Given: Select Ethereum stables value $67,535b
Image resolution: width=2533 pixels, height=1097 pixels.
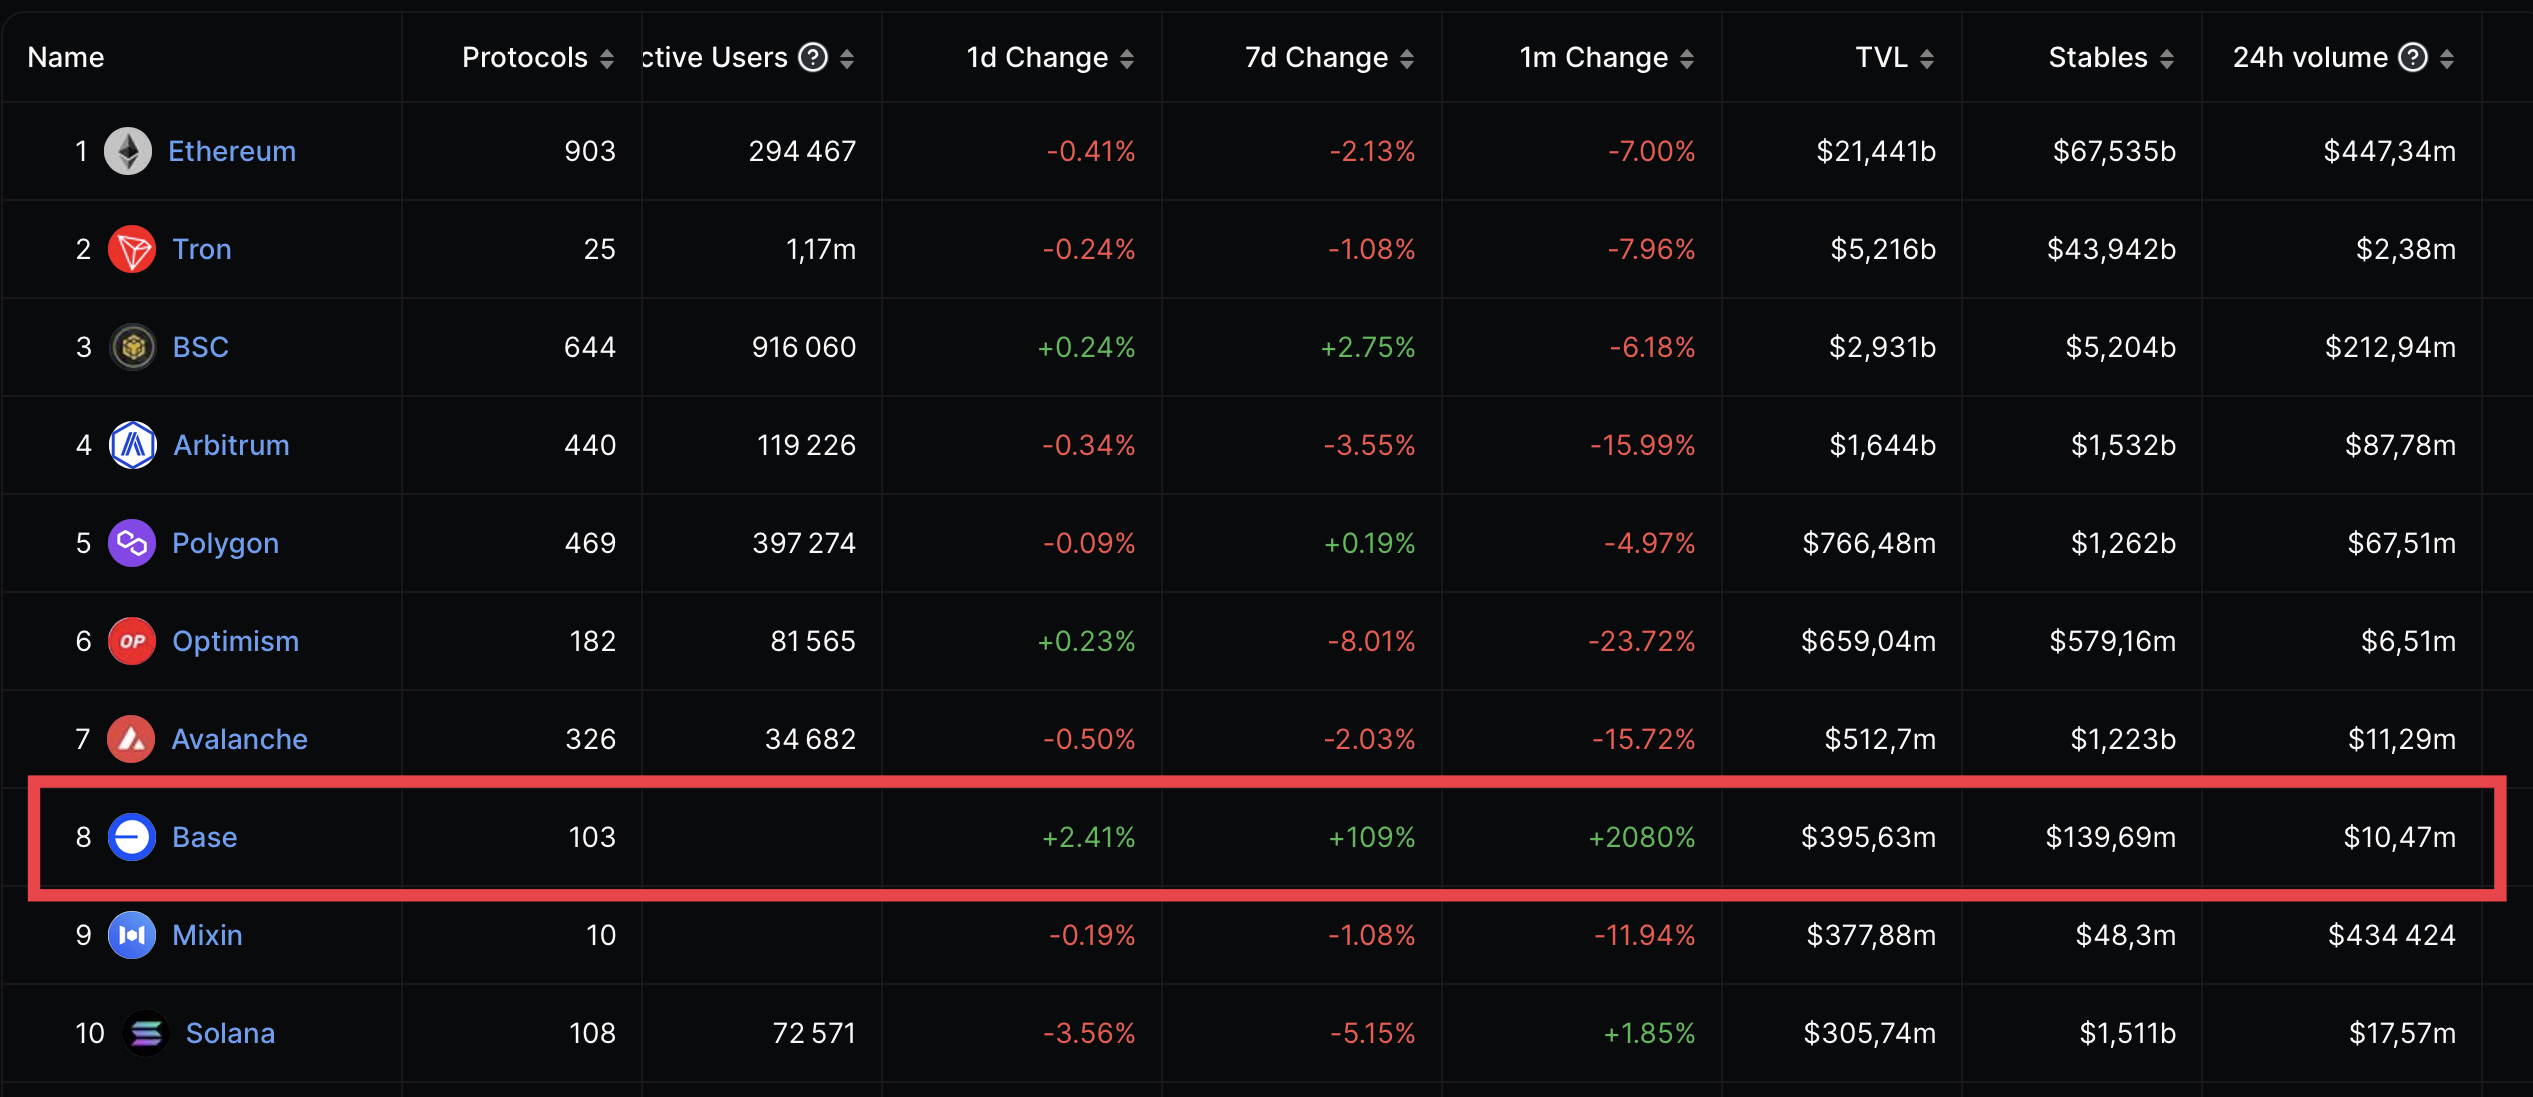Looking at the screenshot, I should (2114, 151).
